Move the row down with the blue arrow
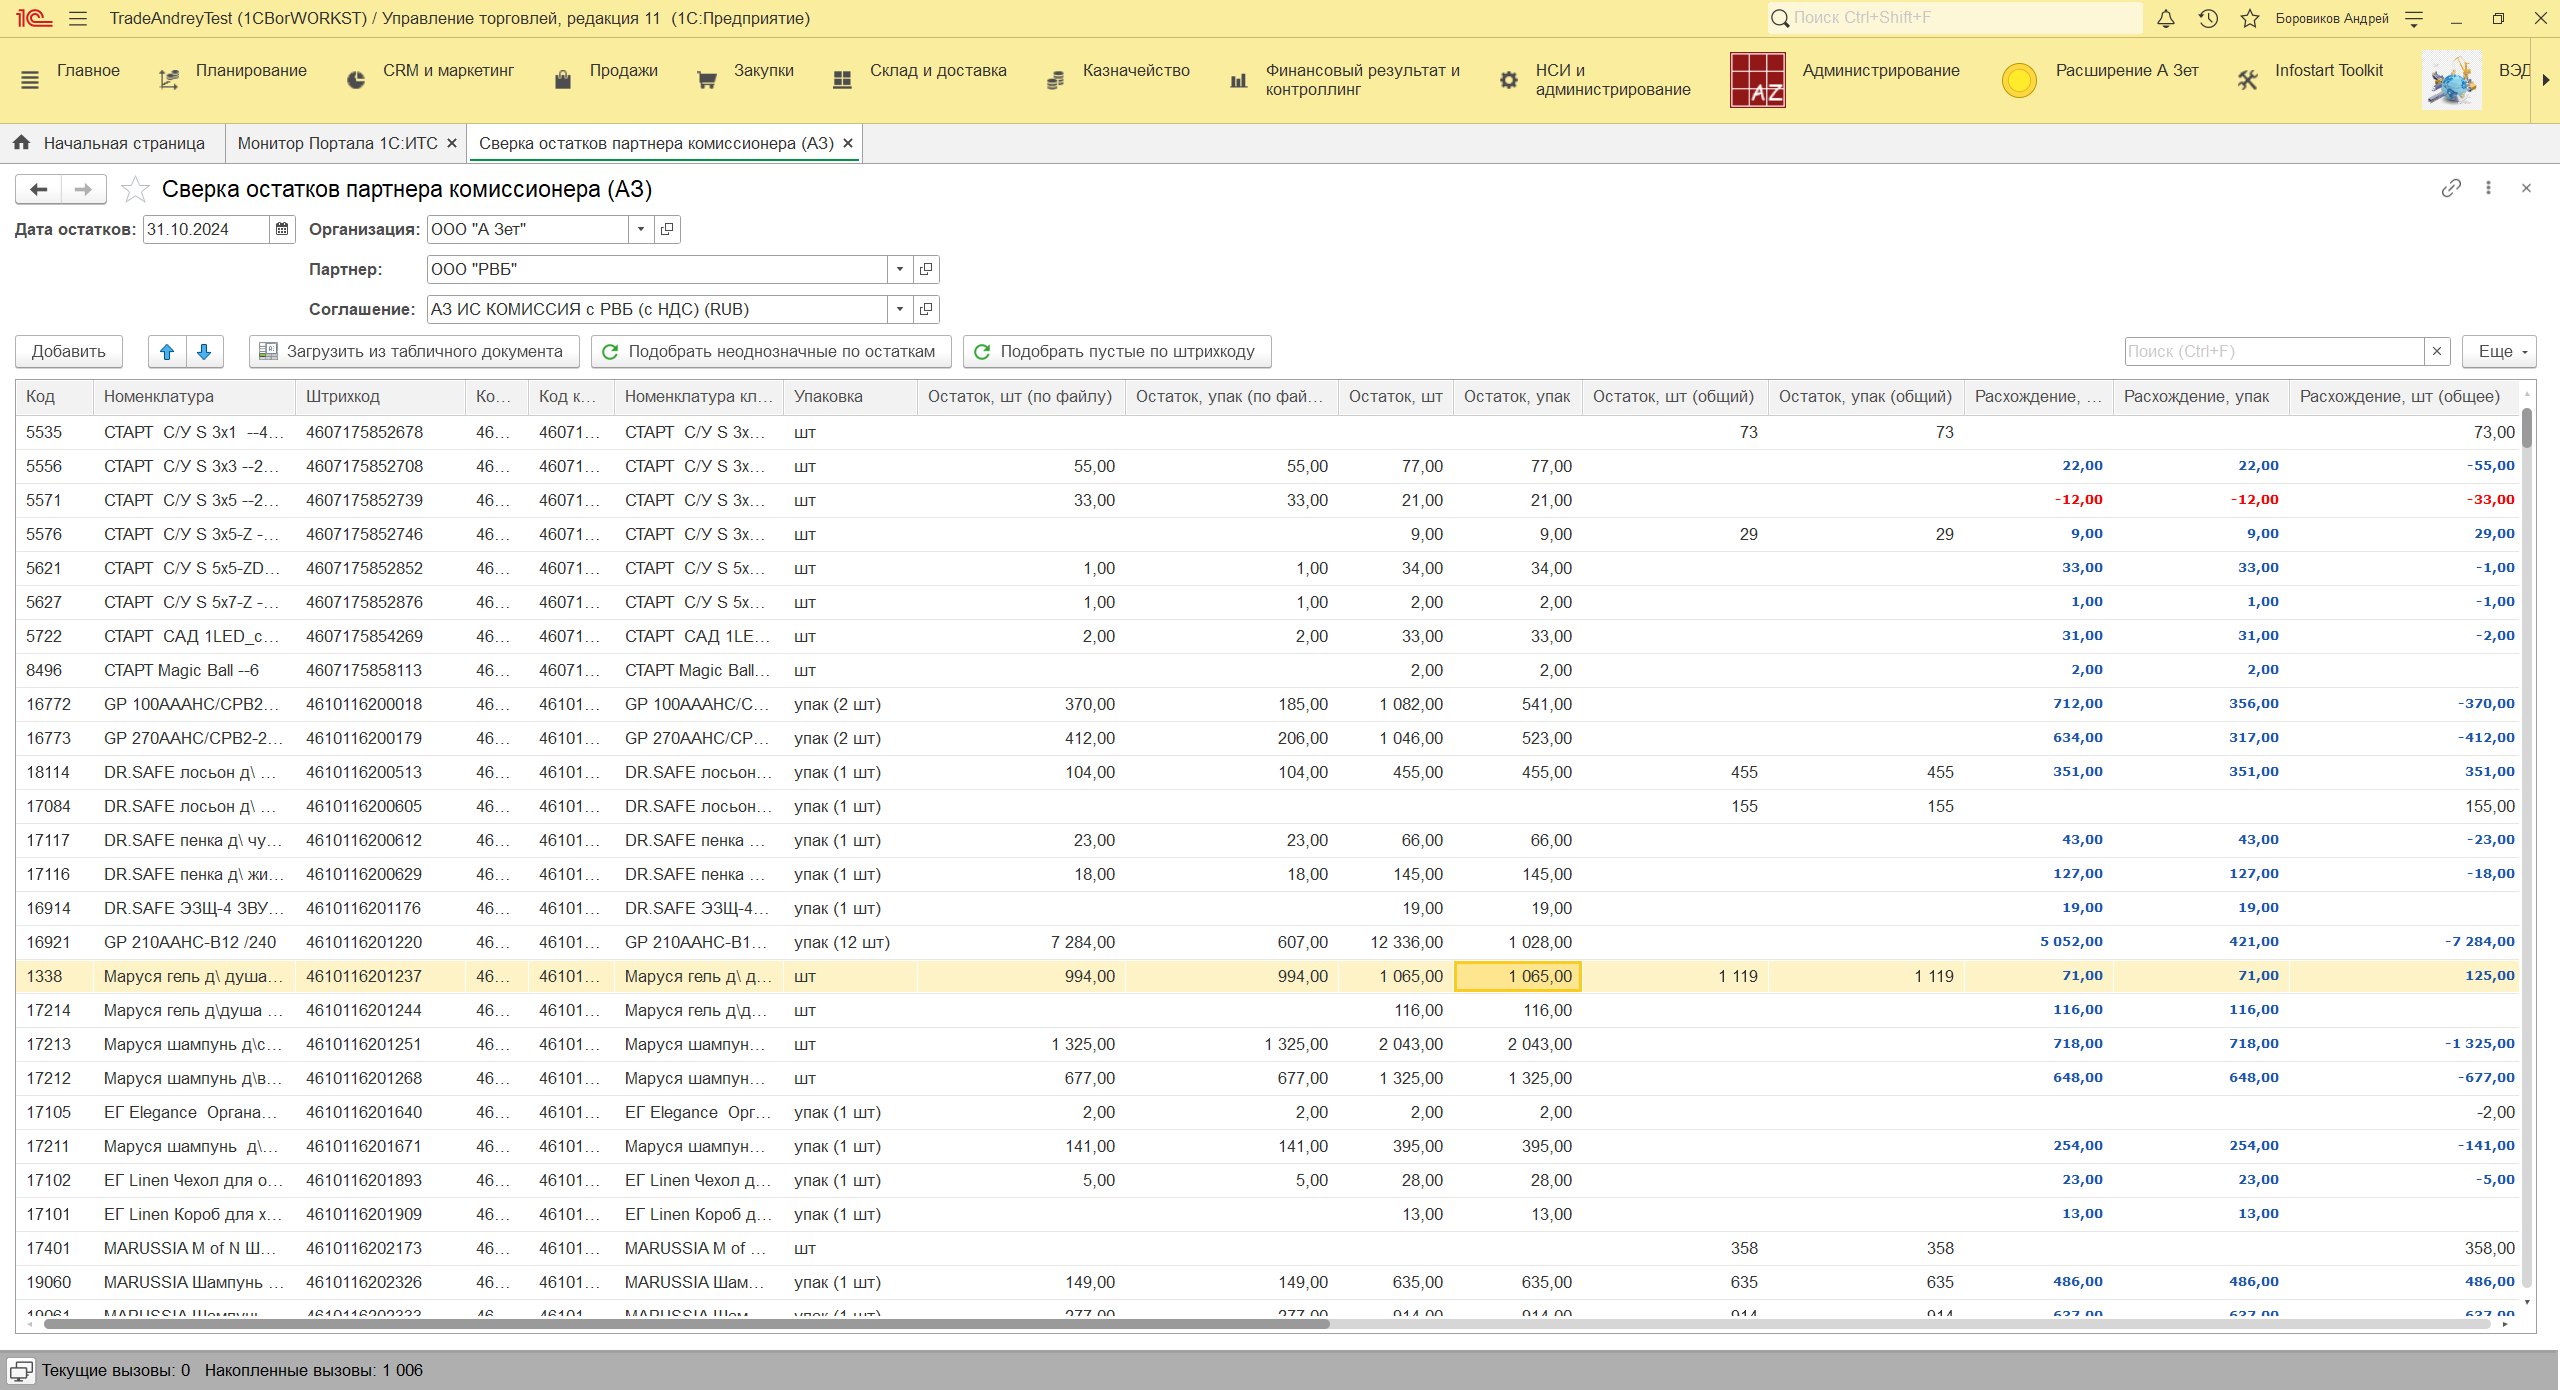 (x=204, y=351)
